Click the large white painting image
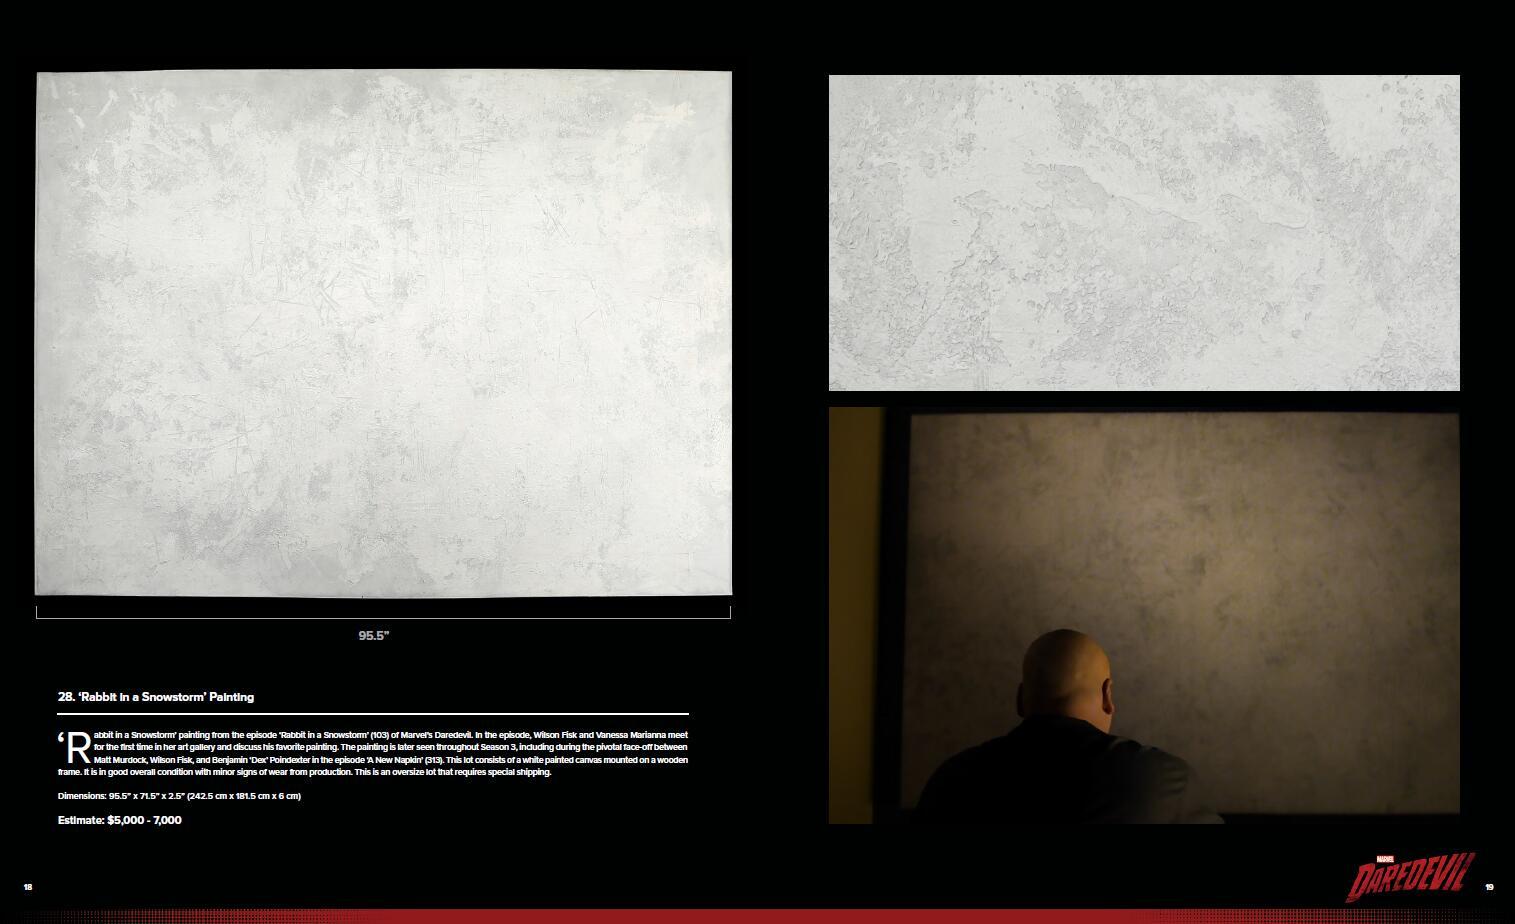 384,333
